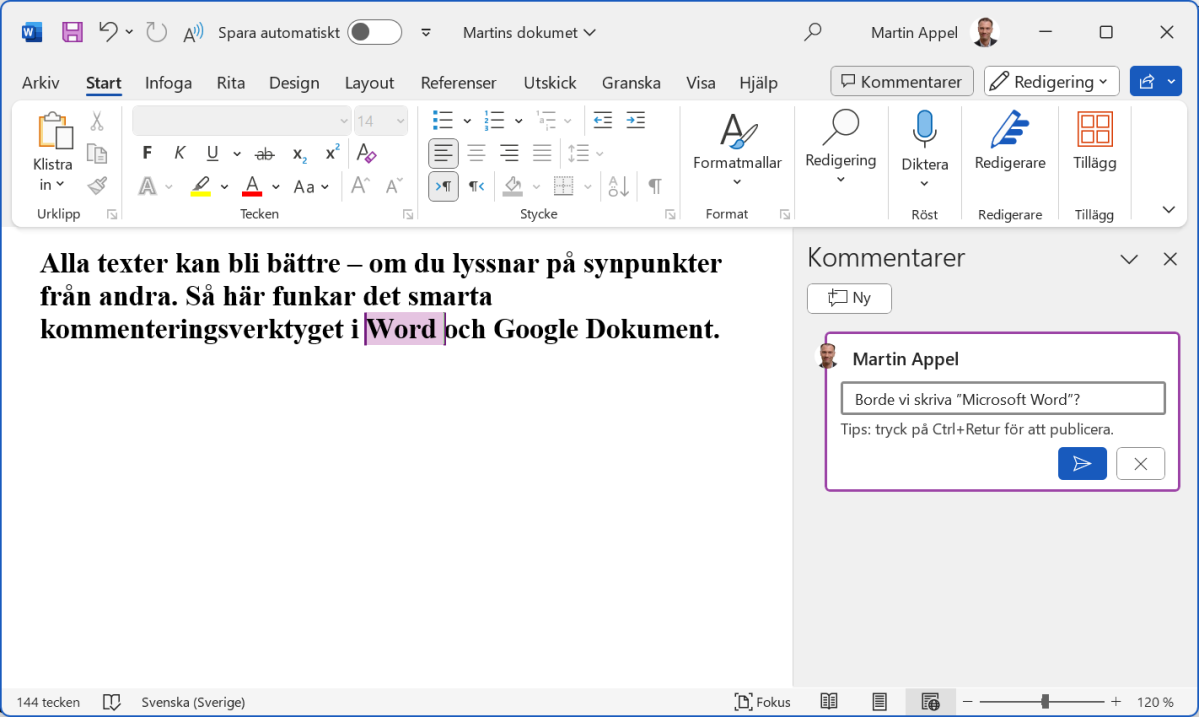Save the document with floppy disk icon
This screenshot has height=717, width=1199.
pos(73,32)
